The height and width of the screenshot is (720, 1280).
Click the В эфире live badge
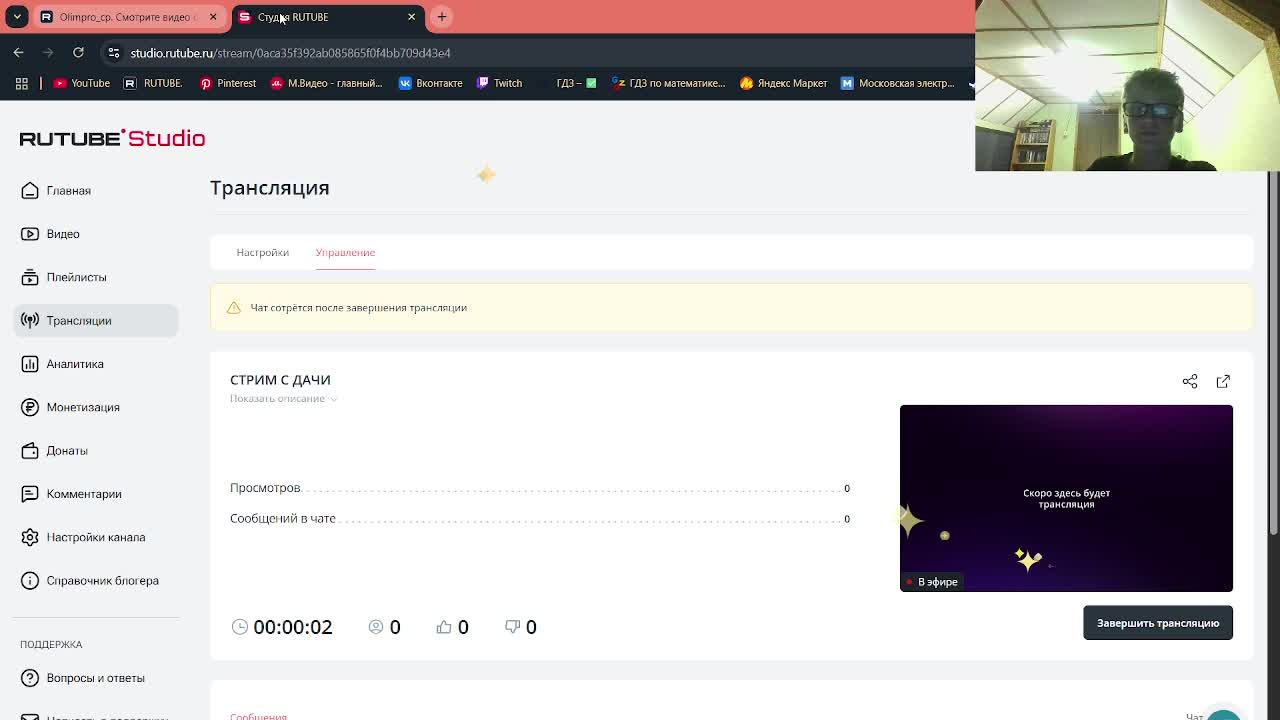(x=932, y=582)
